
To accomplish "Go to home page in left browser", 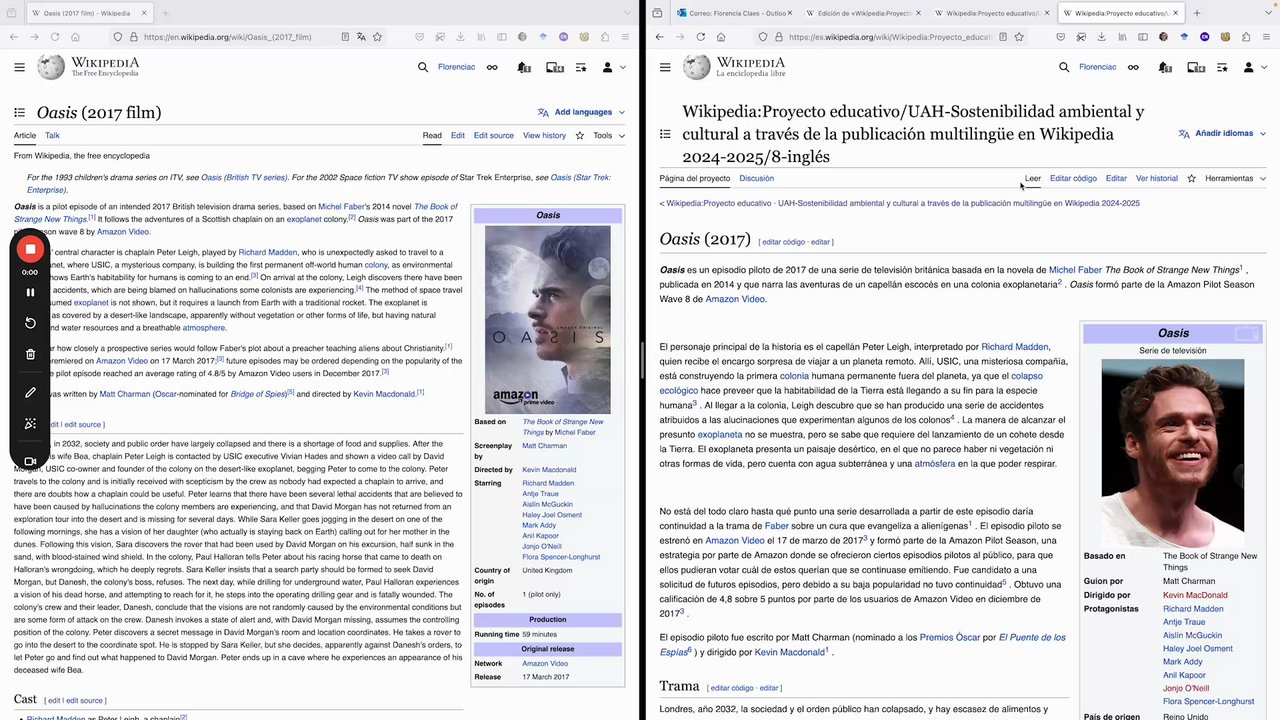I will [x=76, y=37].
